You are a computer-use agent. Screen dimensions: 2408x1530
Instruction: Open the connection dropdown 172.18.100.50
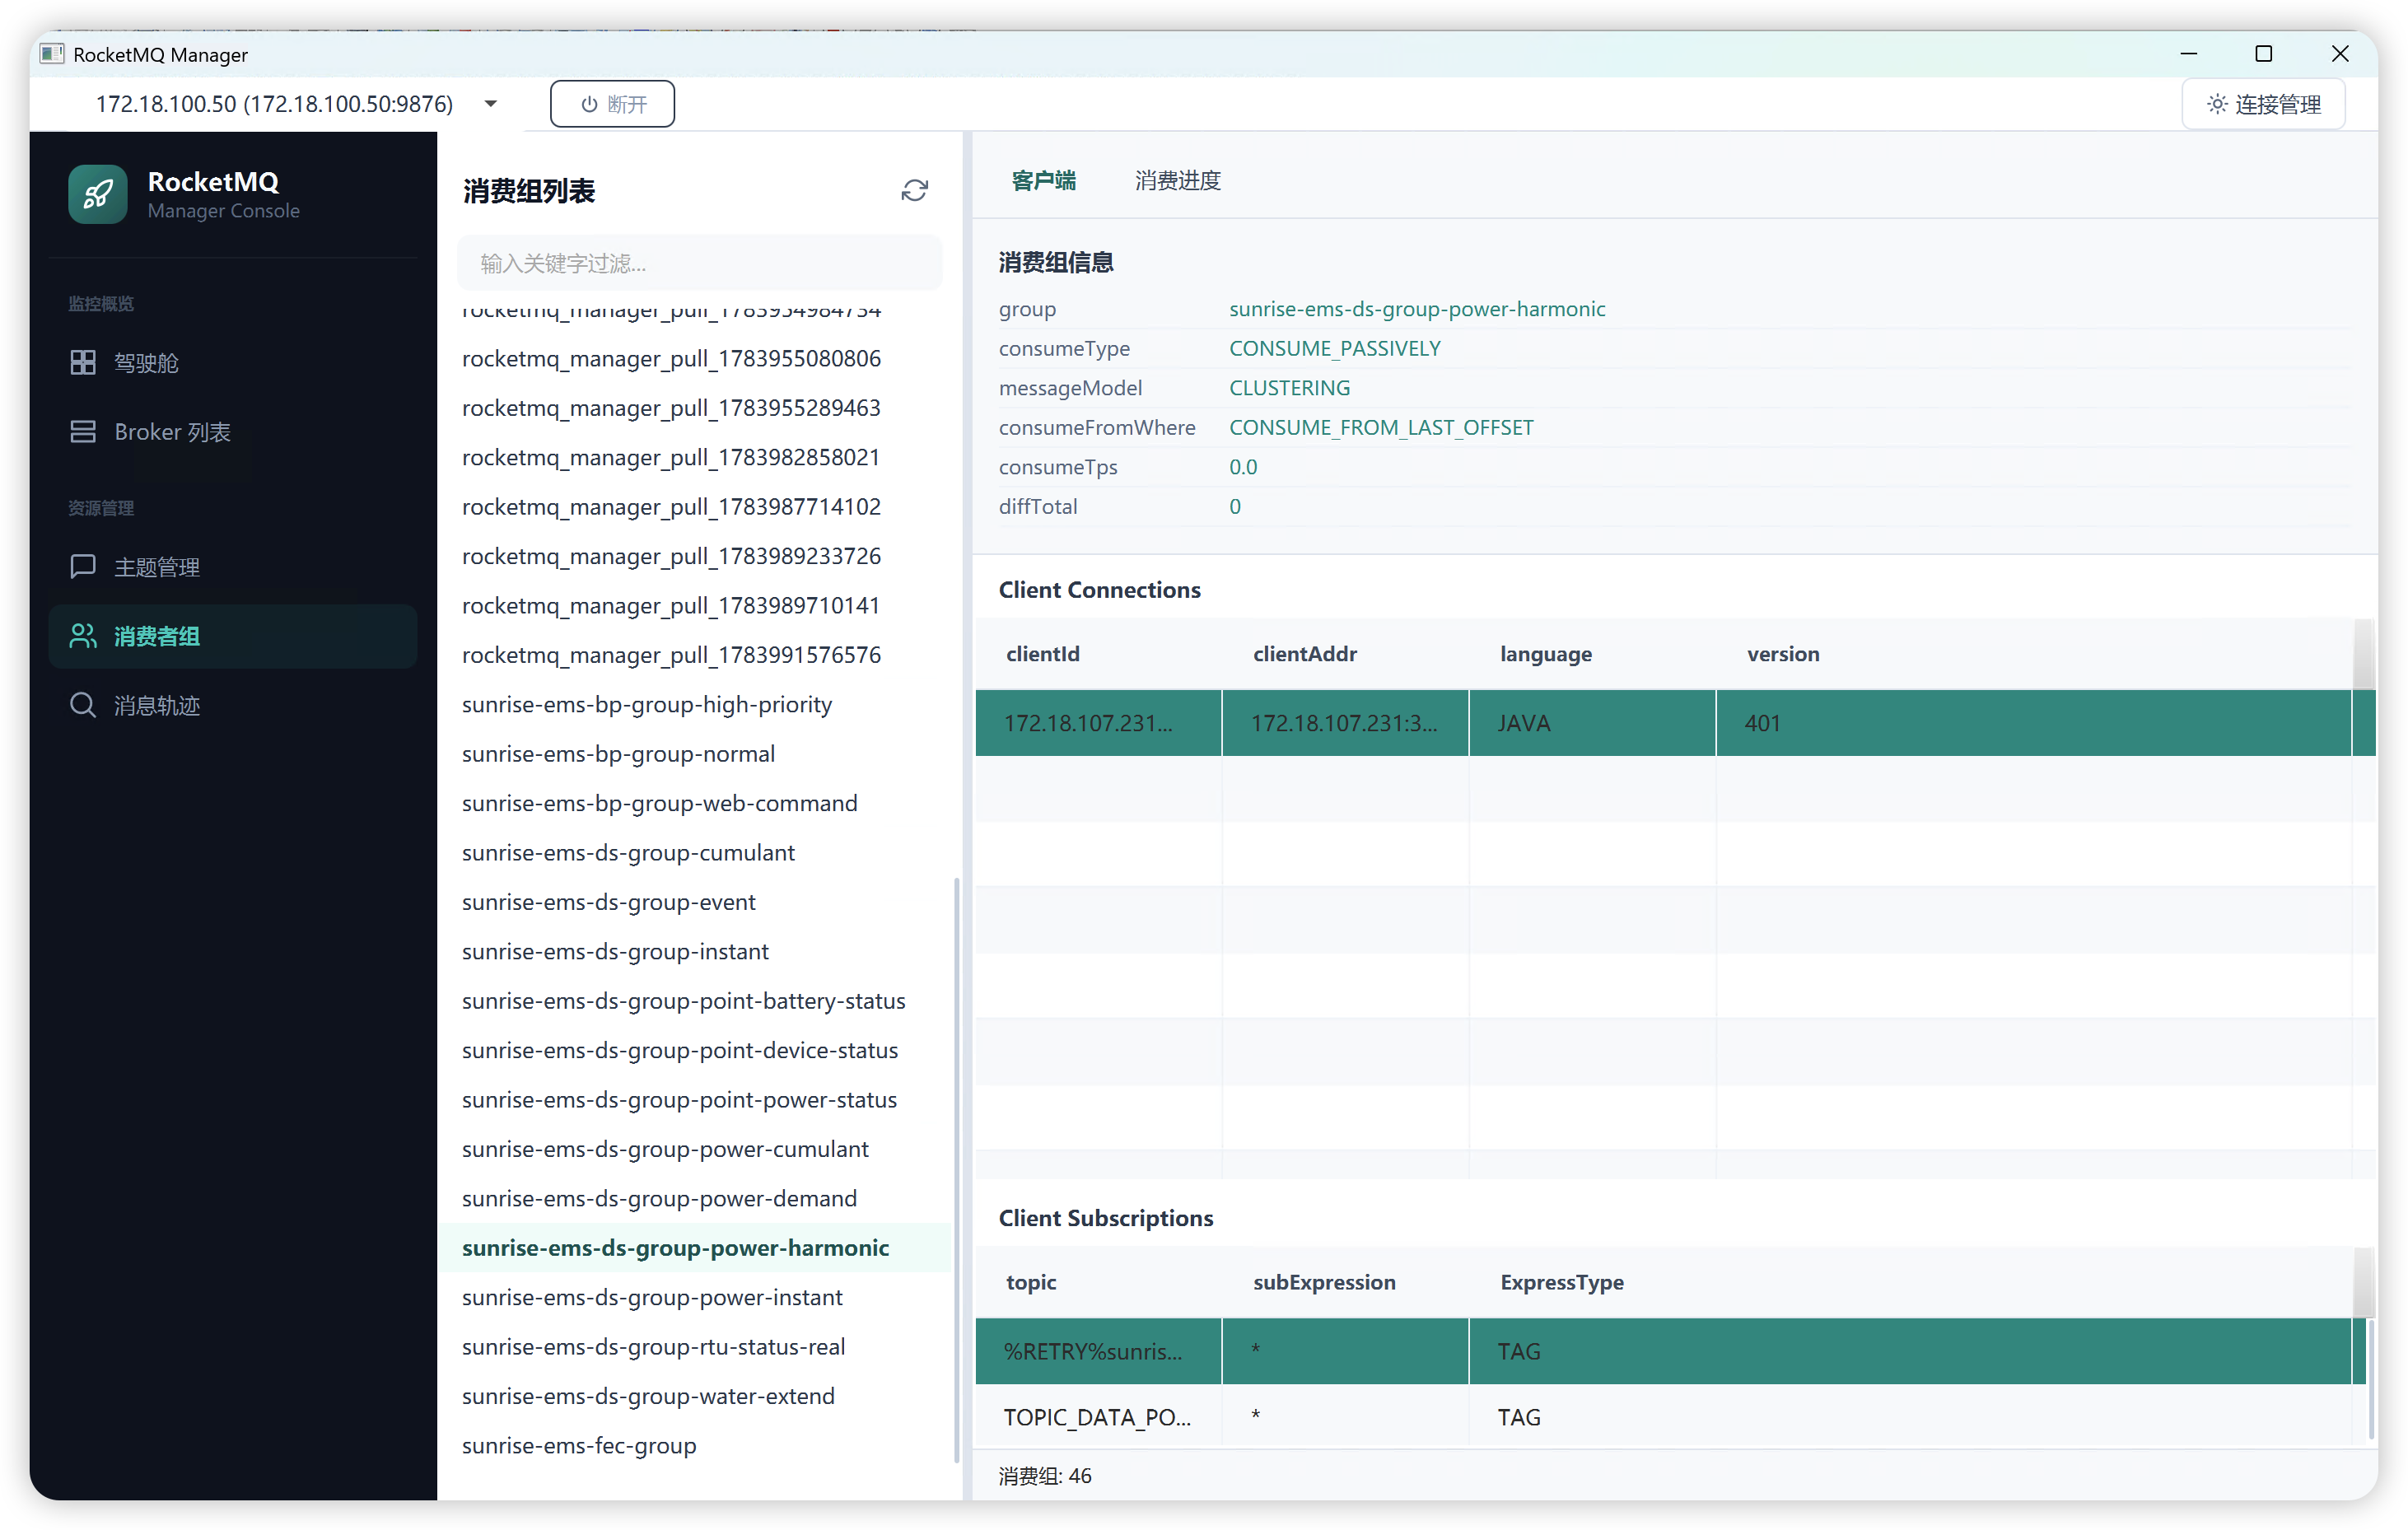[297, 104]
